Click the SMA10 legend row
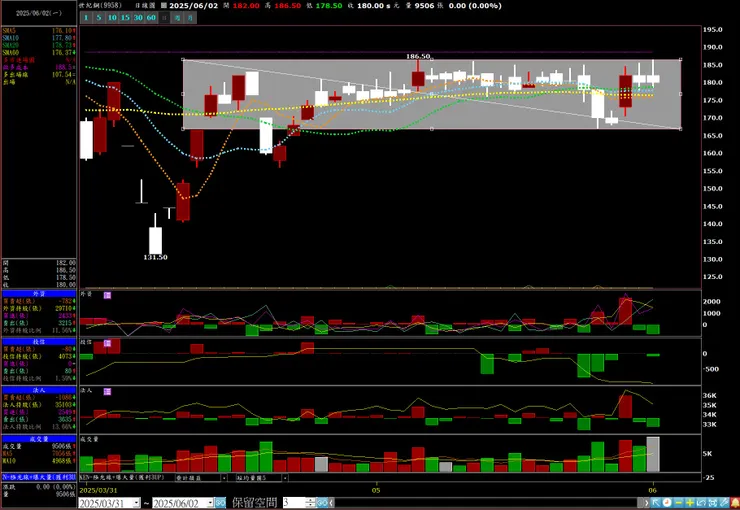Image resolution: width=740 pixels, height=510 pixels. click(39, 38)
